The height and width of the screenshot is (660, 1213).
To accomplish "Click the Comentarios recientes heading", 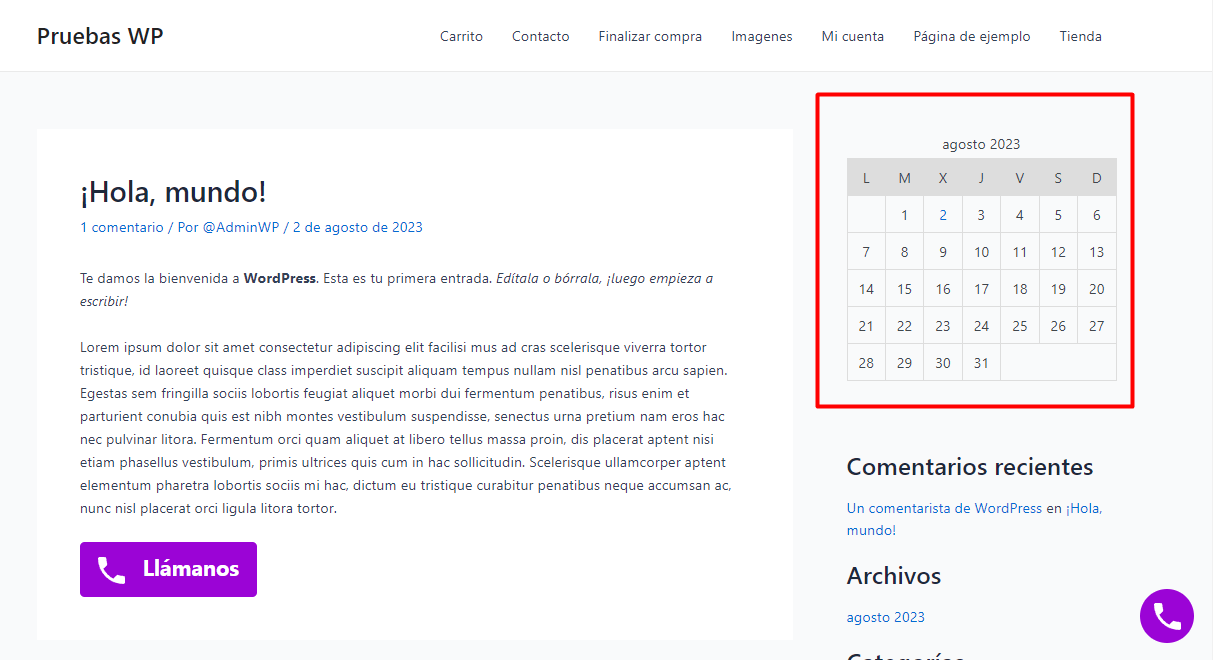I will 970,467.
